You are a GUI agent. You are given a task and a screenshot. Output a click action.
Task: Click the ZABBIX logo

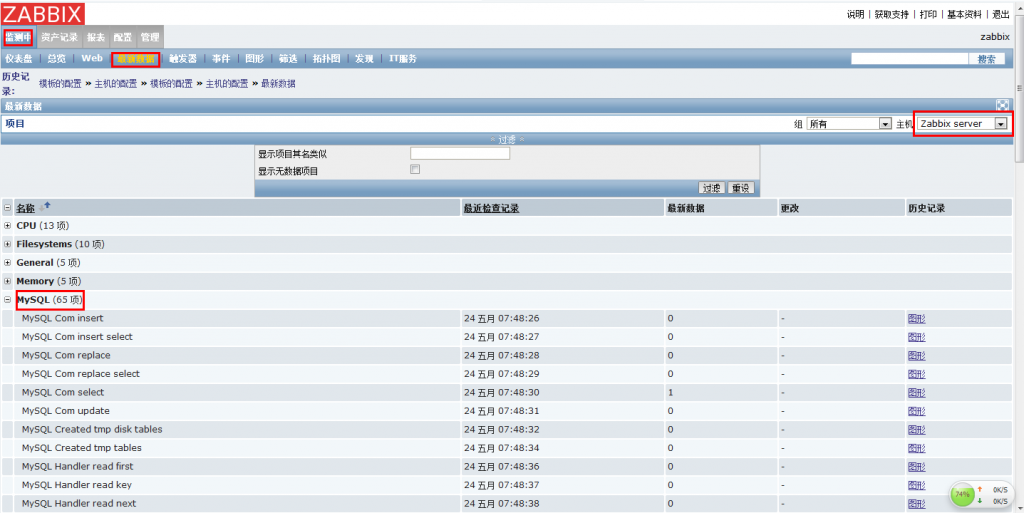tap(43, 13)
